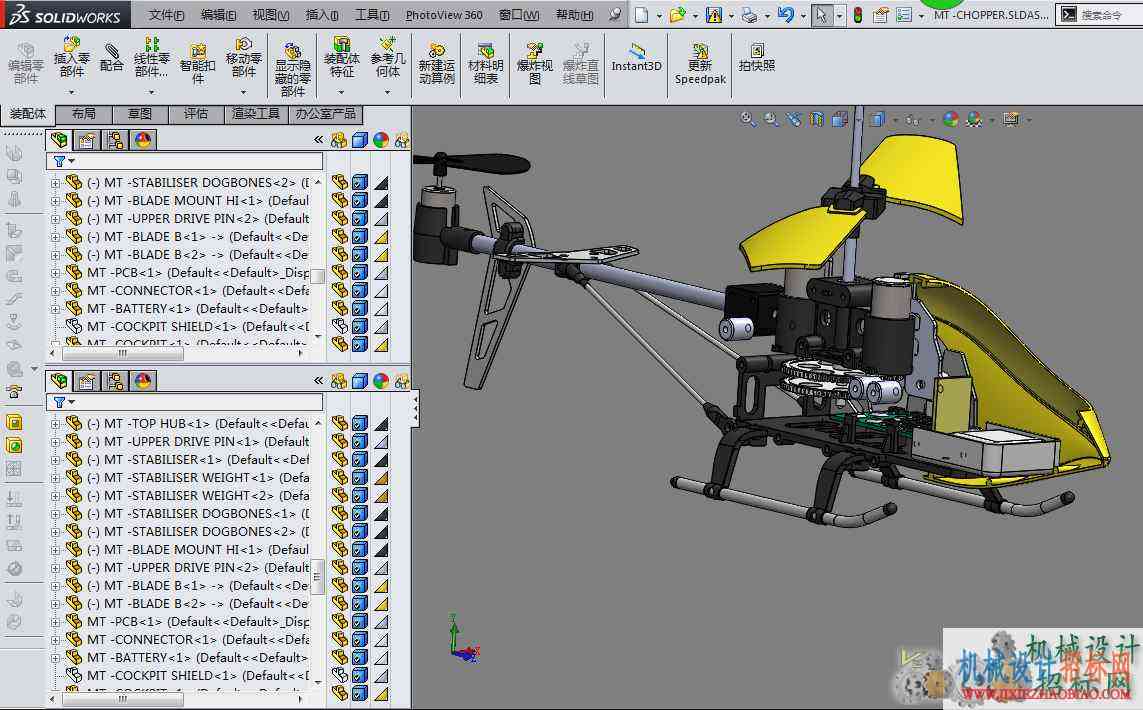Expand MT -STABILISER<1> in the lower tree
Screen dimensions: 1143x710
pyautogui.click(x=55, y=460)
